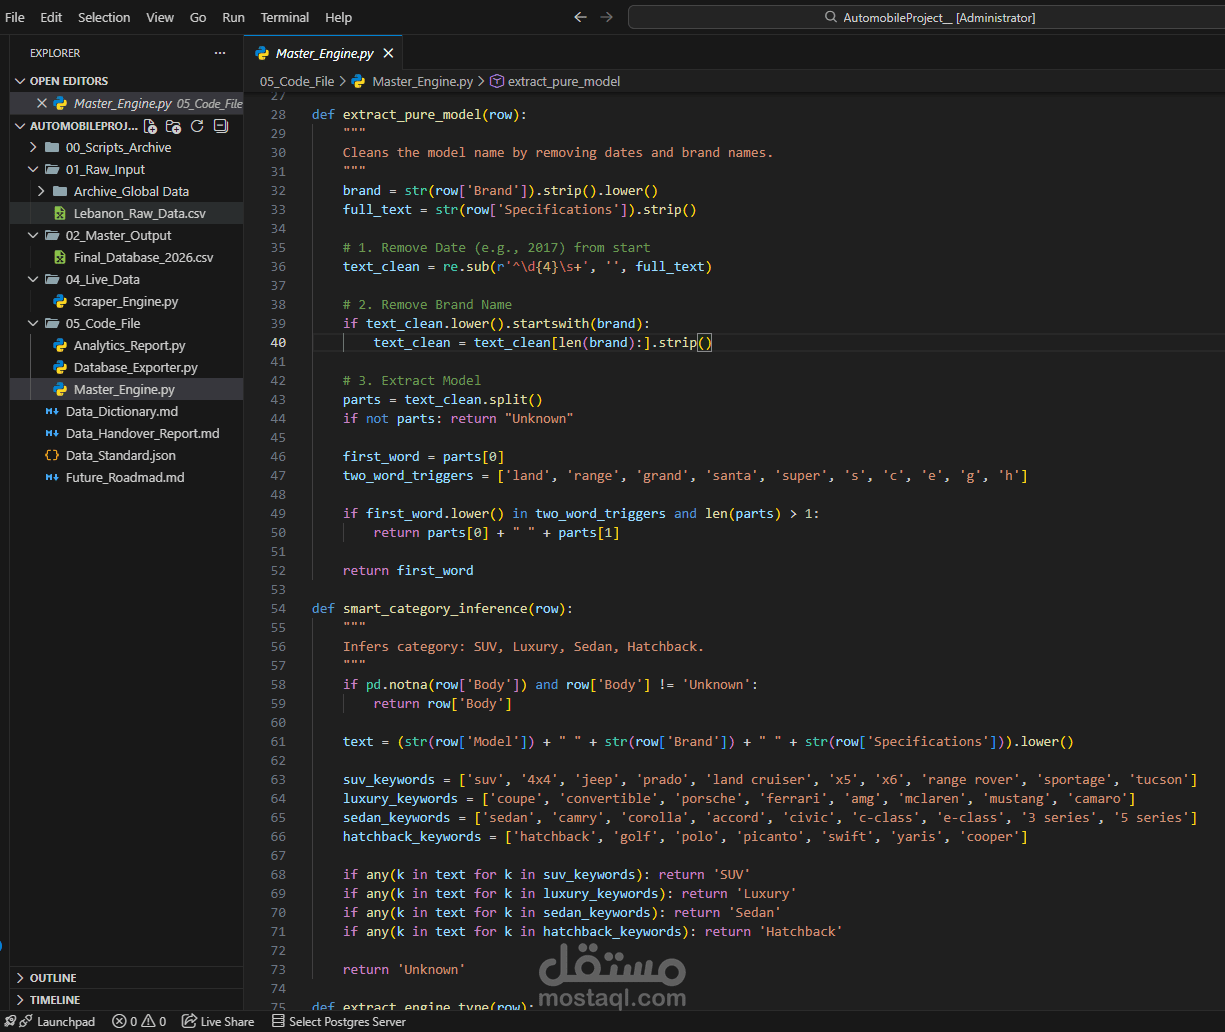Click line number 40 in the gutter
Screen dimensions: 1225x1032
point(277,342)
